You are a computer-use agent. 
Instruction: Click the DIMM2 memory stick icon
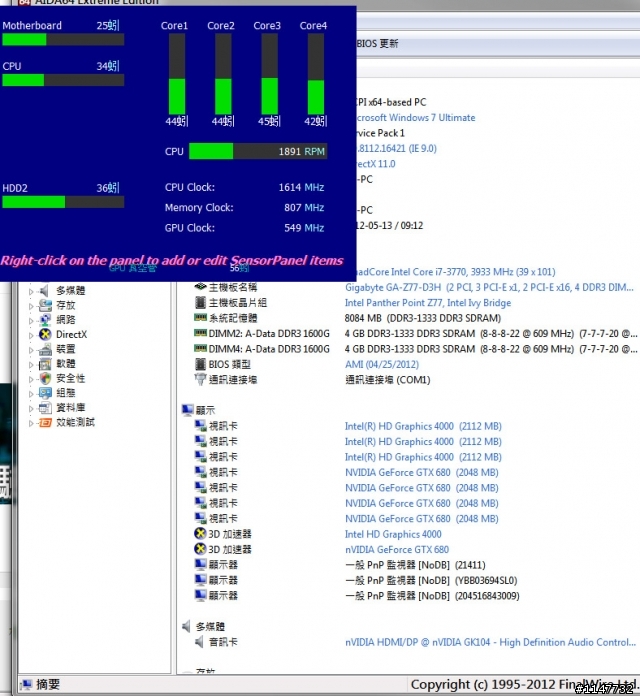(x=200, y=333)
